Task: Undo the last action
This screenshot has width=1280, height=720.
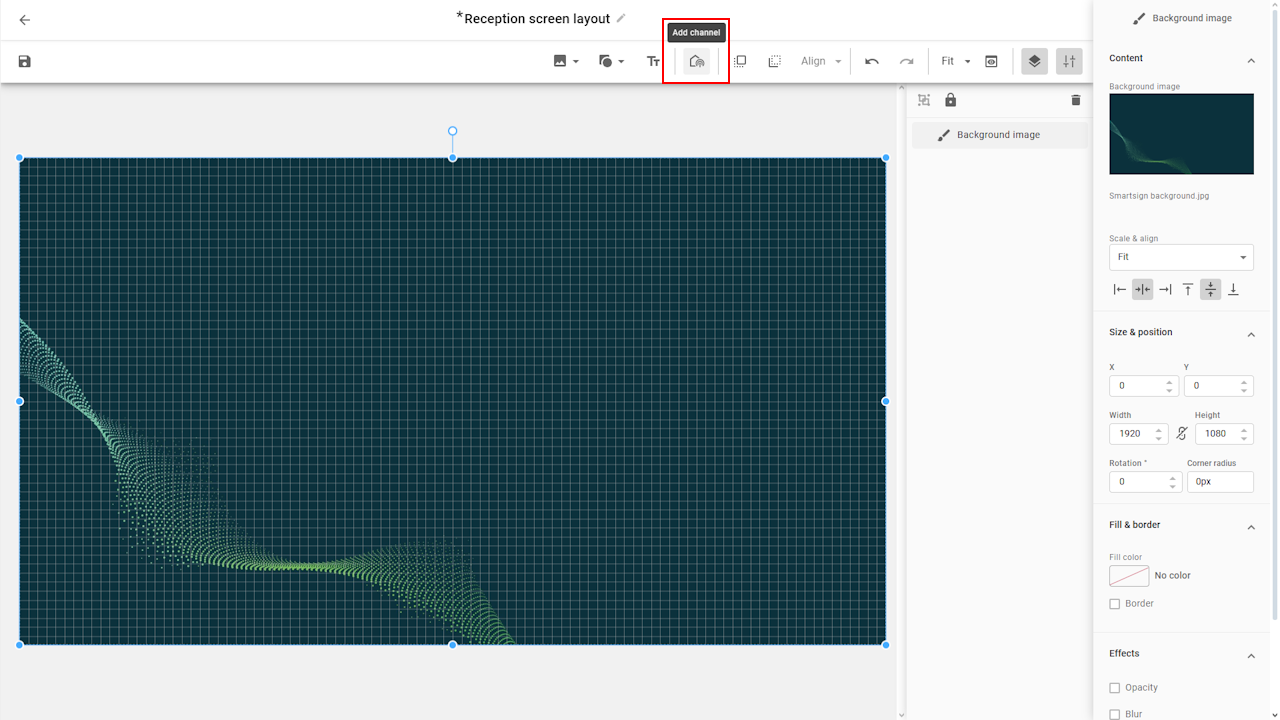Action: (872, 61)
